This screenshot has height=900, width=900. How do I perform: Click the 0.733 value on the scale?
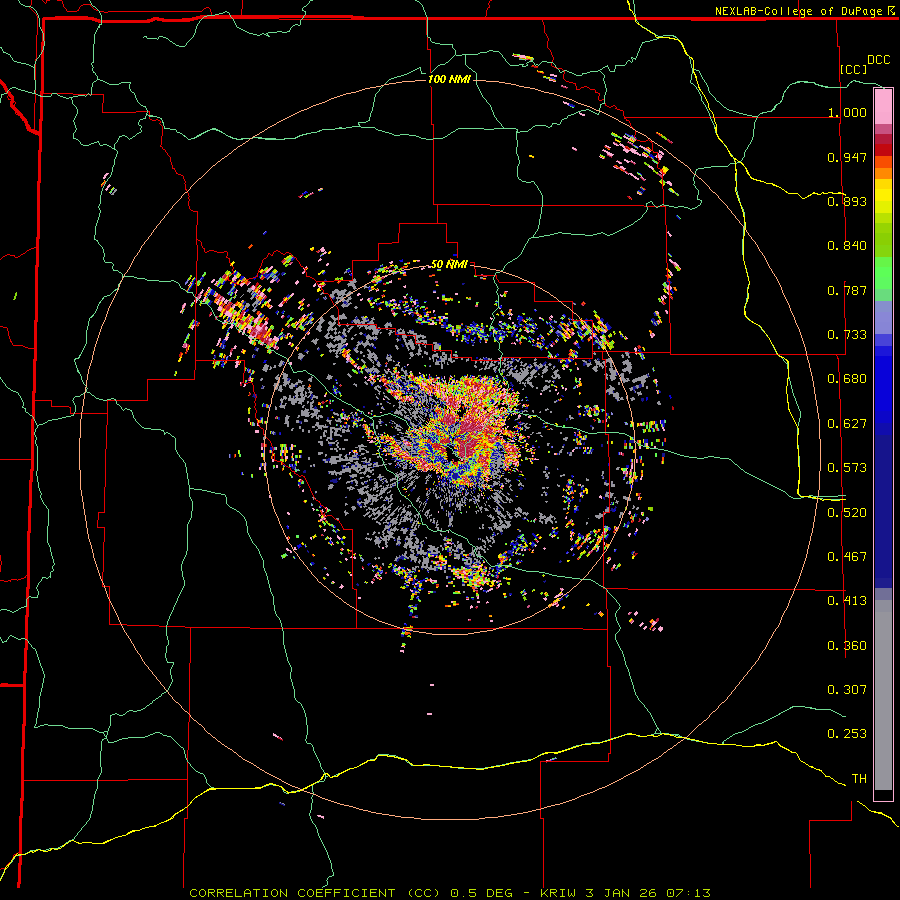(x=847, y=335)
